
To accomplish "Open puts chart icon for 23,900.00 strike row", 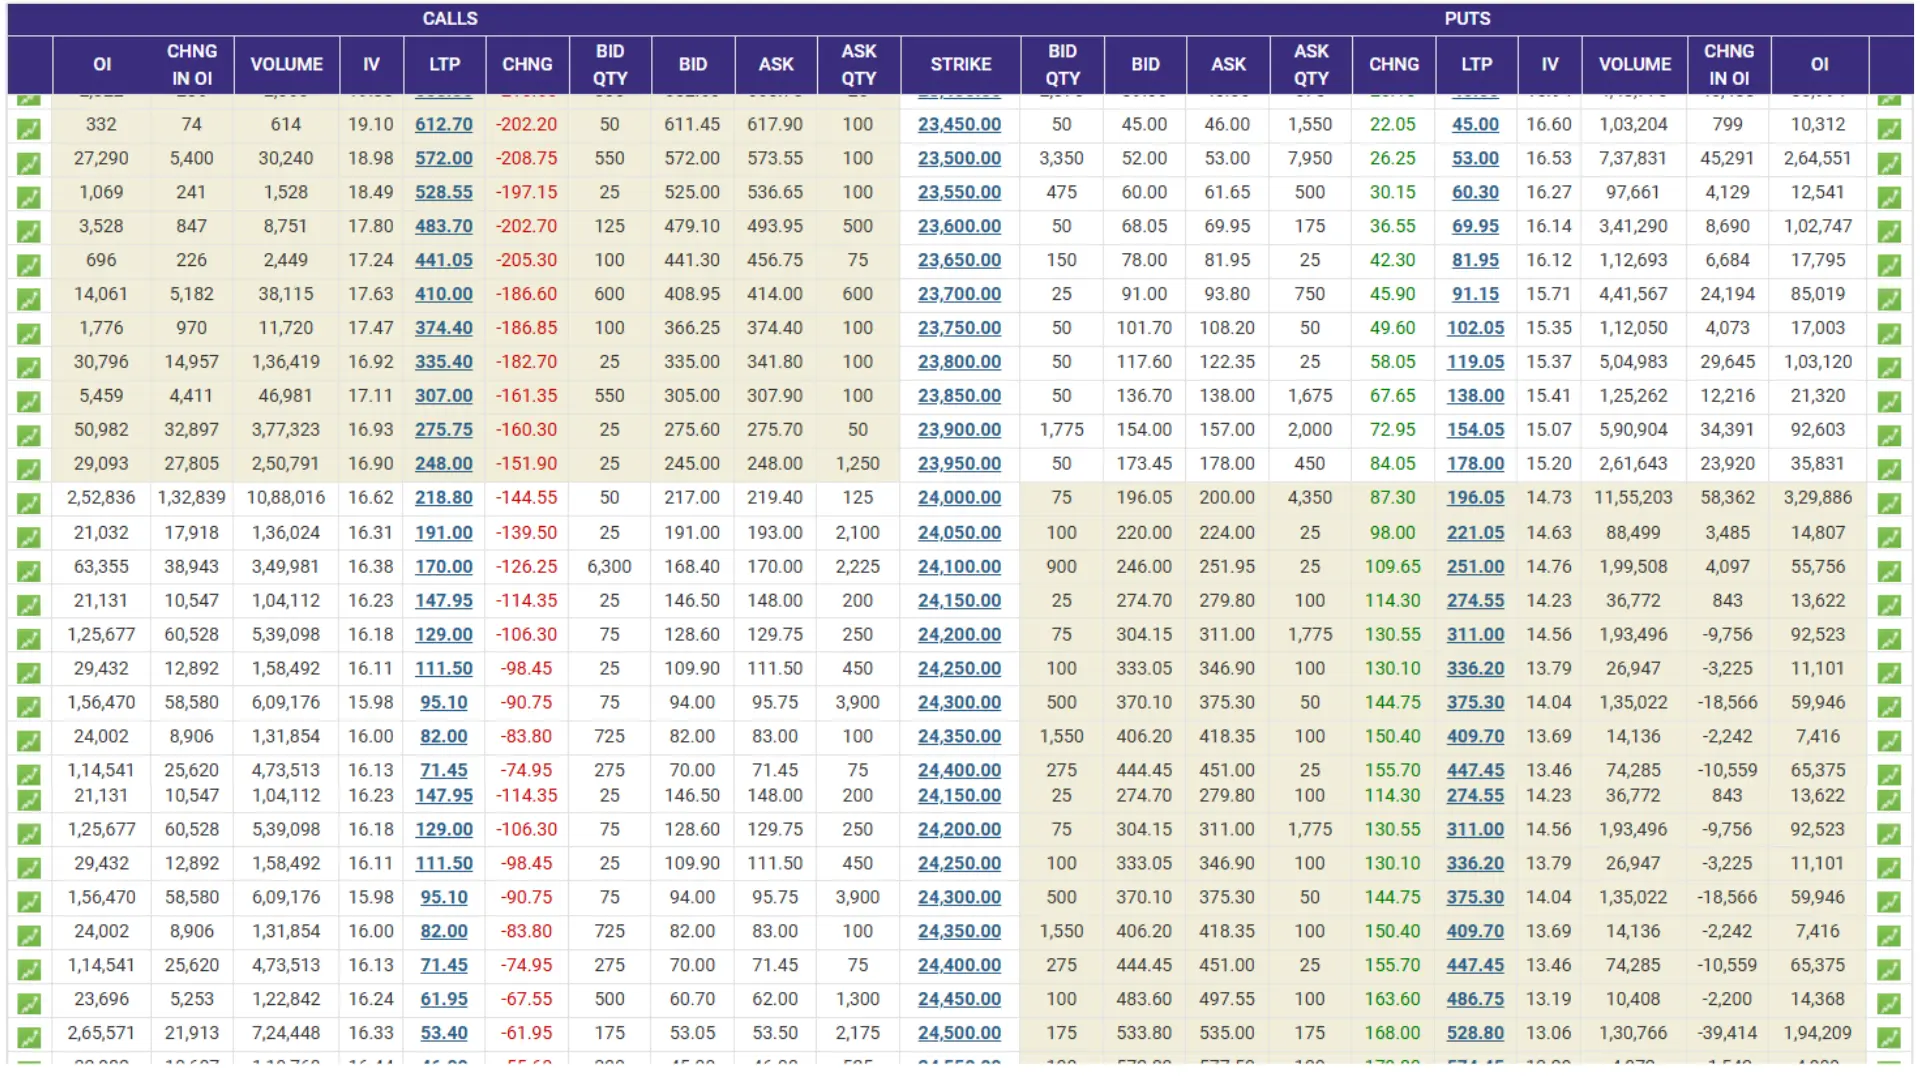I will 1889,435.
